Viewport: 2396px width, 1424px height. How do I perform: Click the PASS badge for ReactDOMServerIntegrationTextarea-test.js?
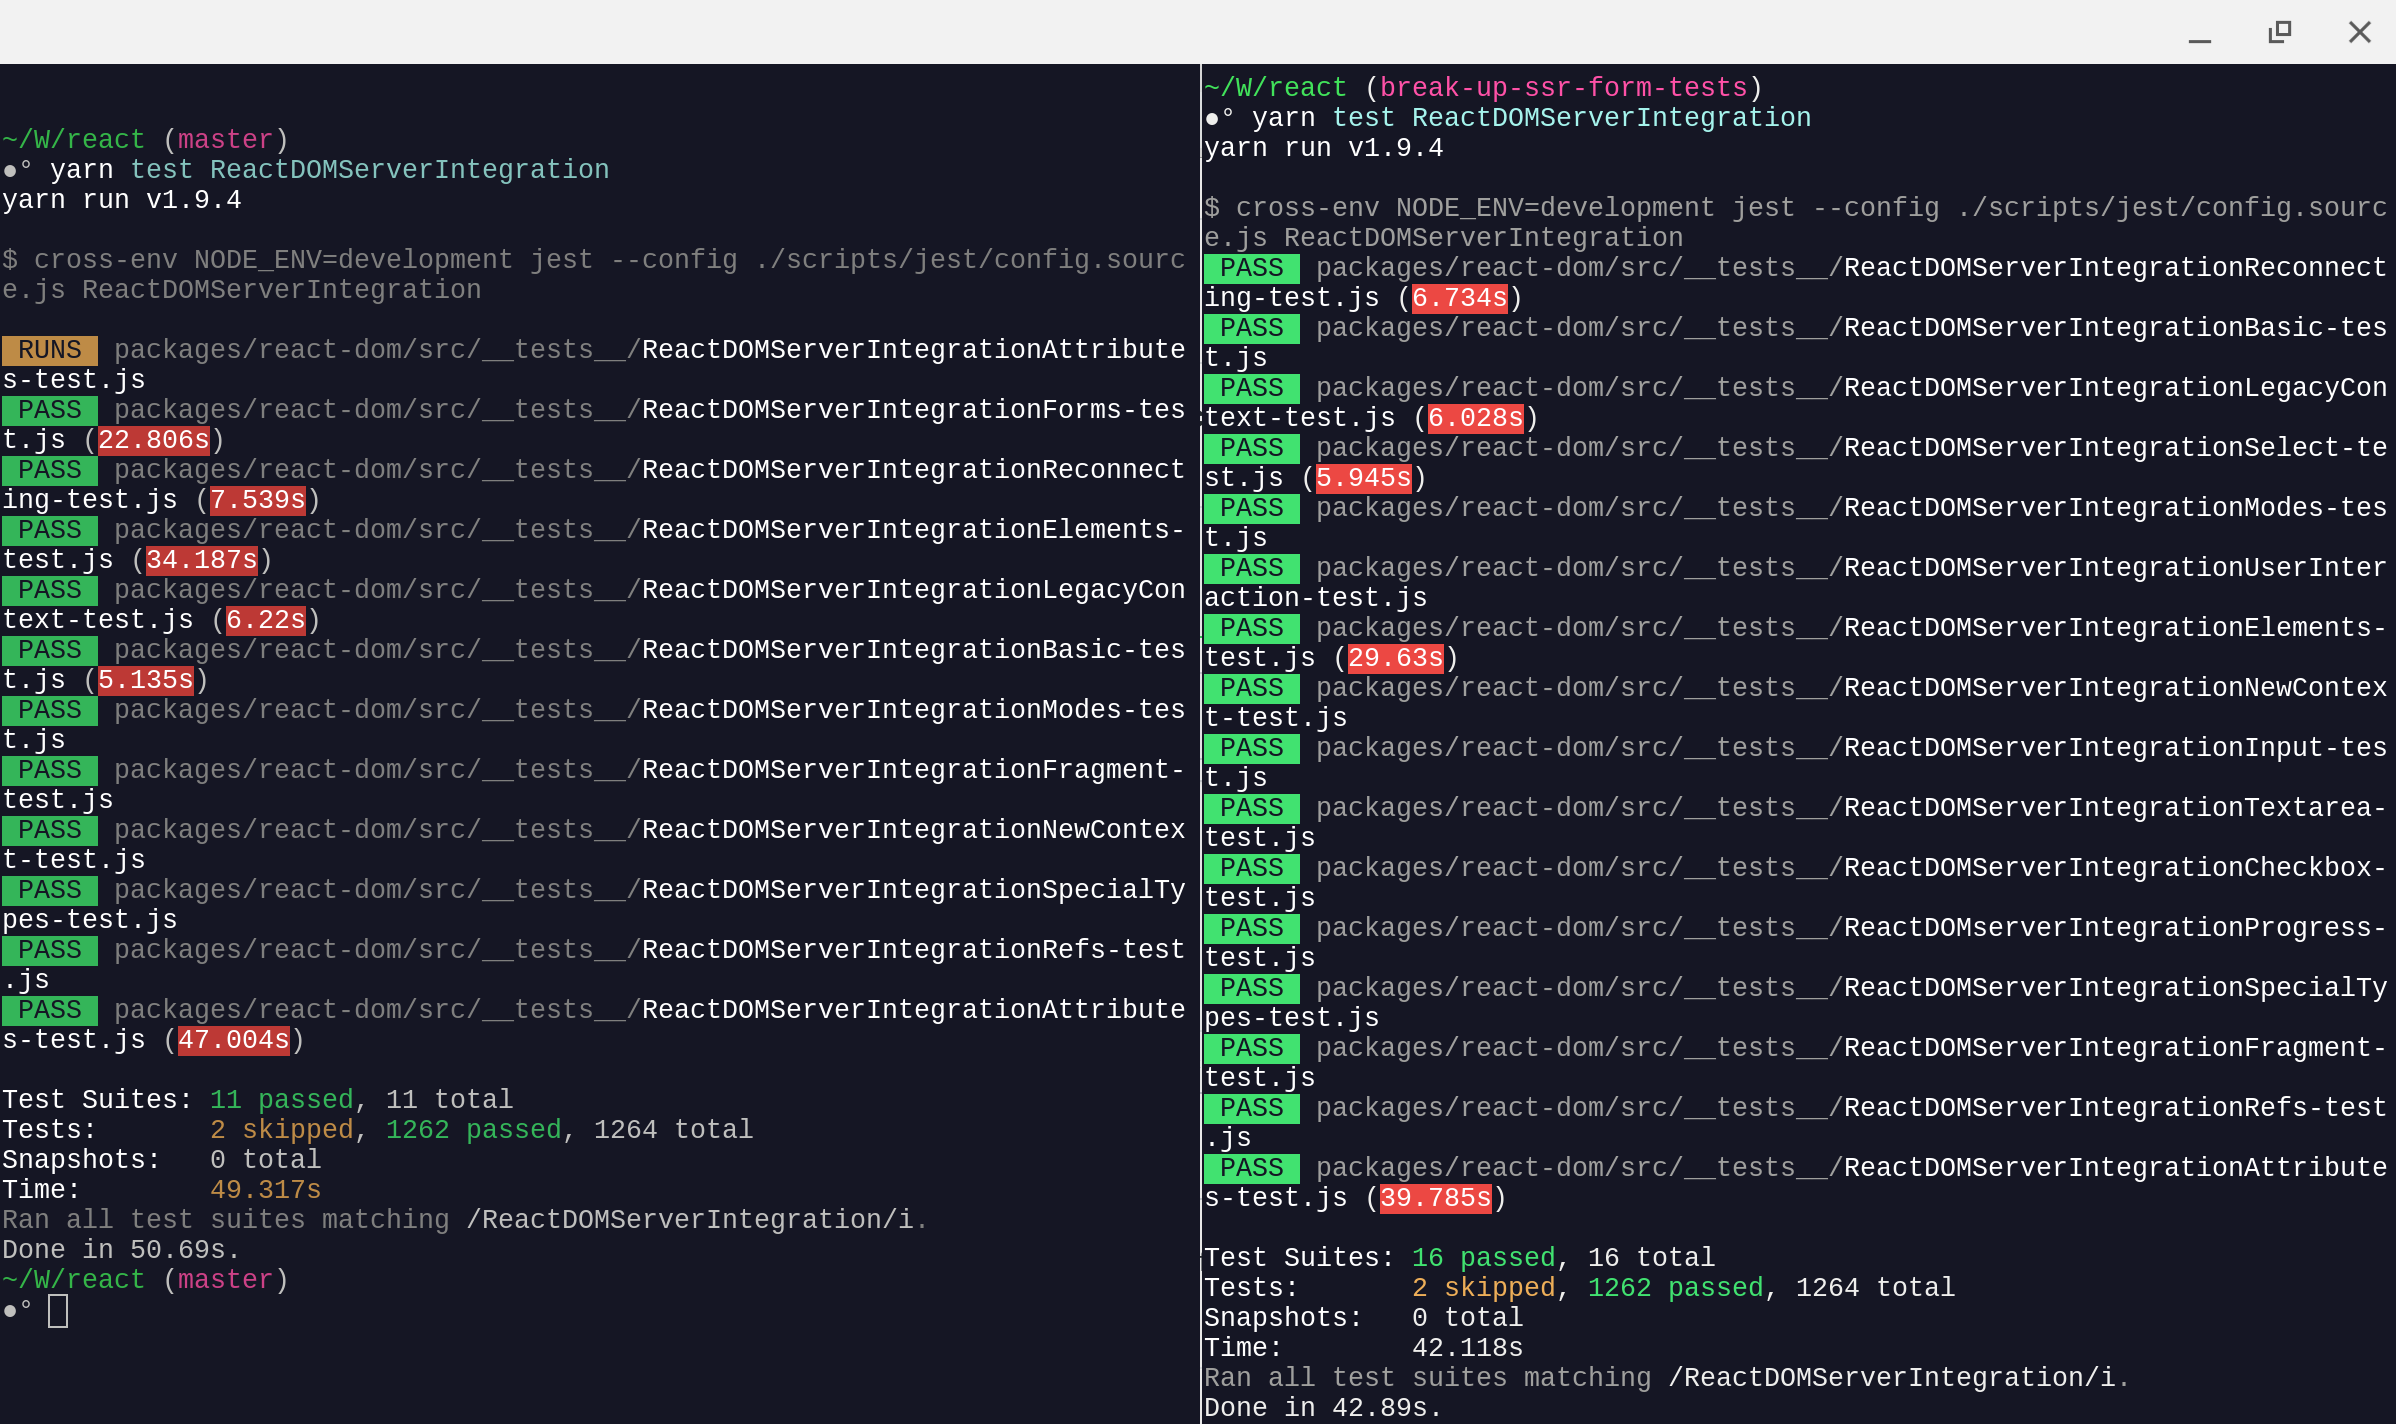pos(1252,807)
